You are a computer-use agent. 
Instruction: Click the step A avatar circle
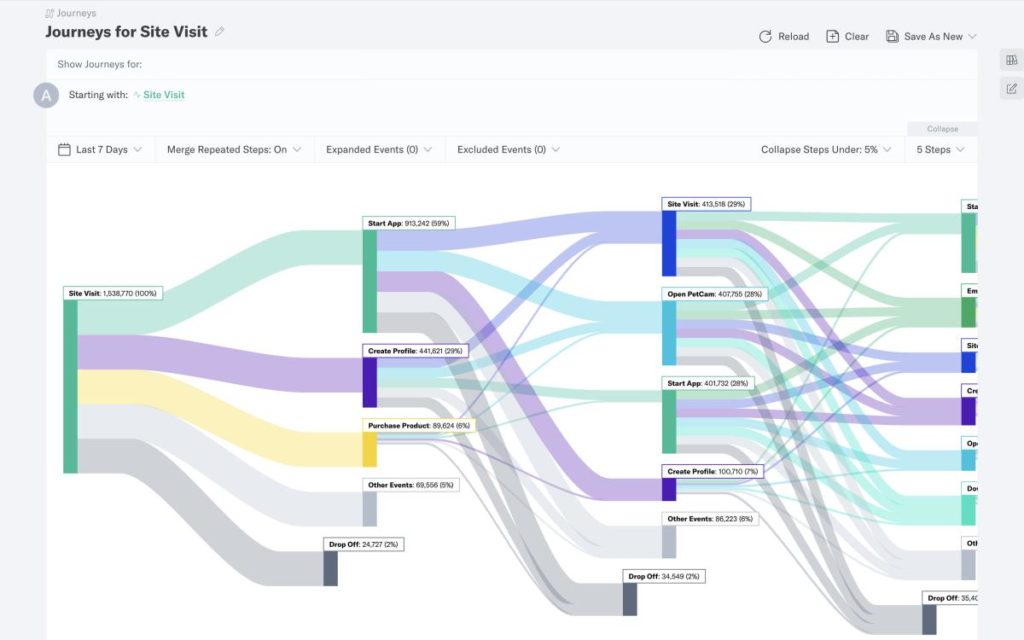tap(45, 95)
